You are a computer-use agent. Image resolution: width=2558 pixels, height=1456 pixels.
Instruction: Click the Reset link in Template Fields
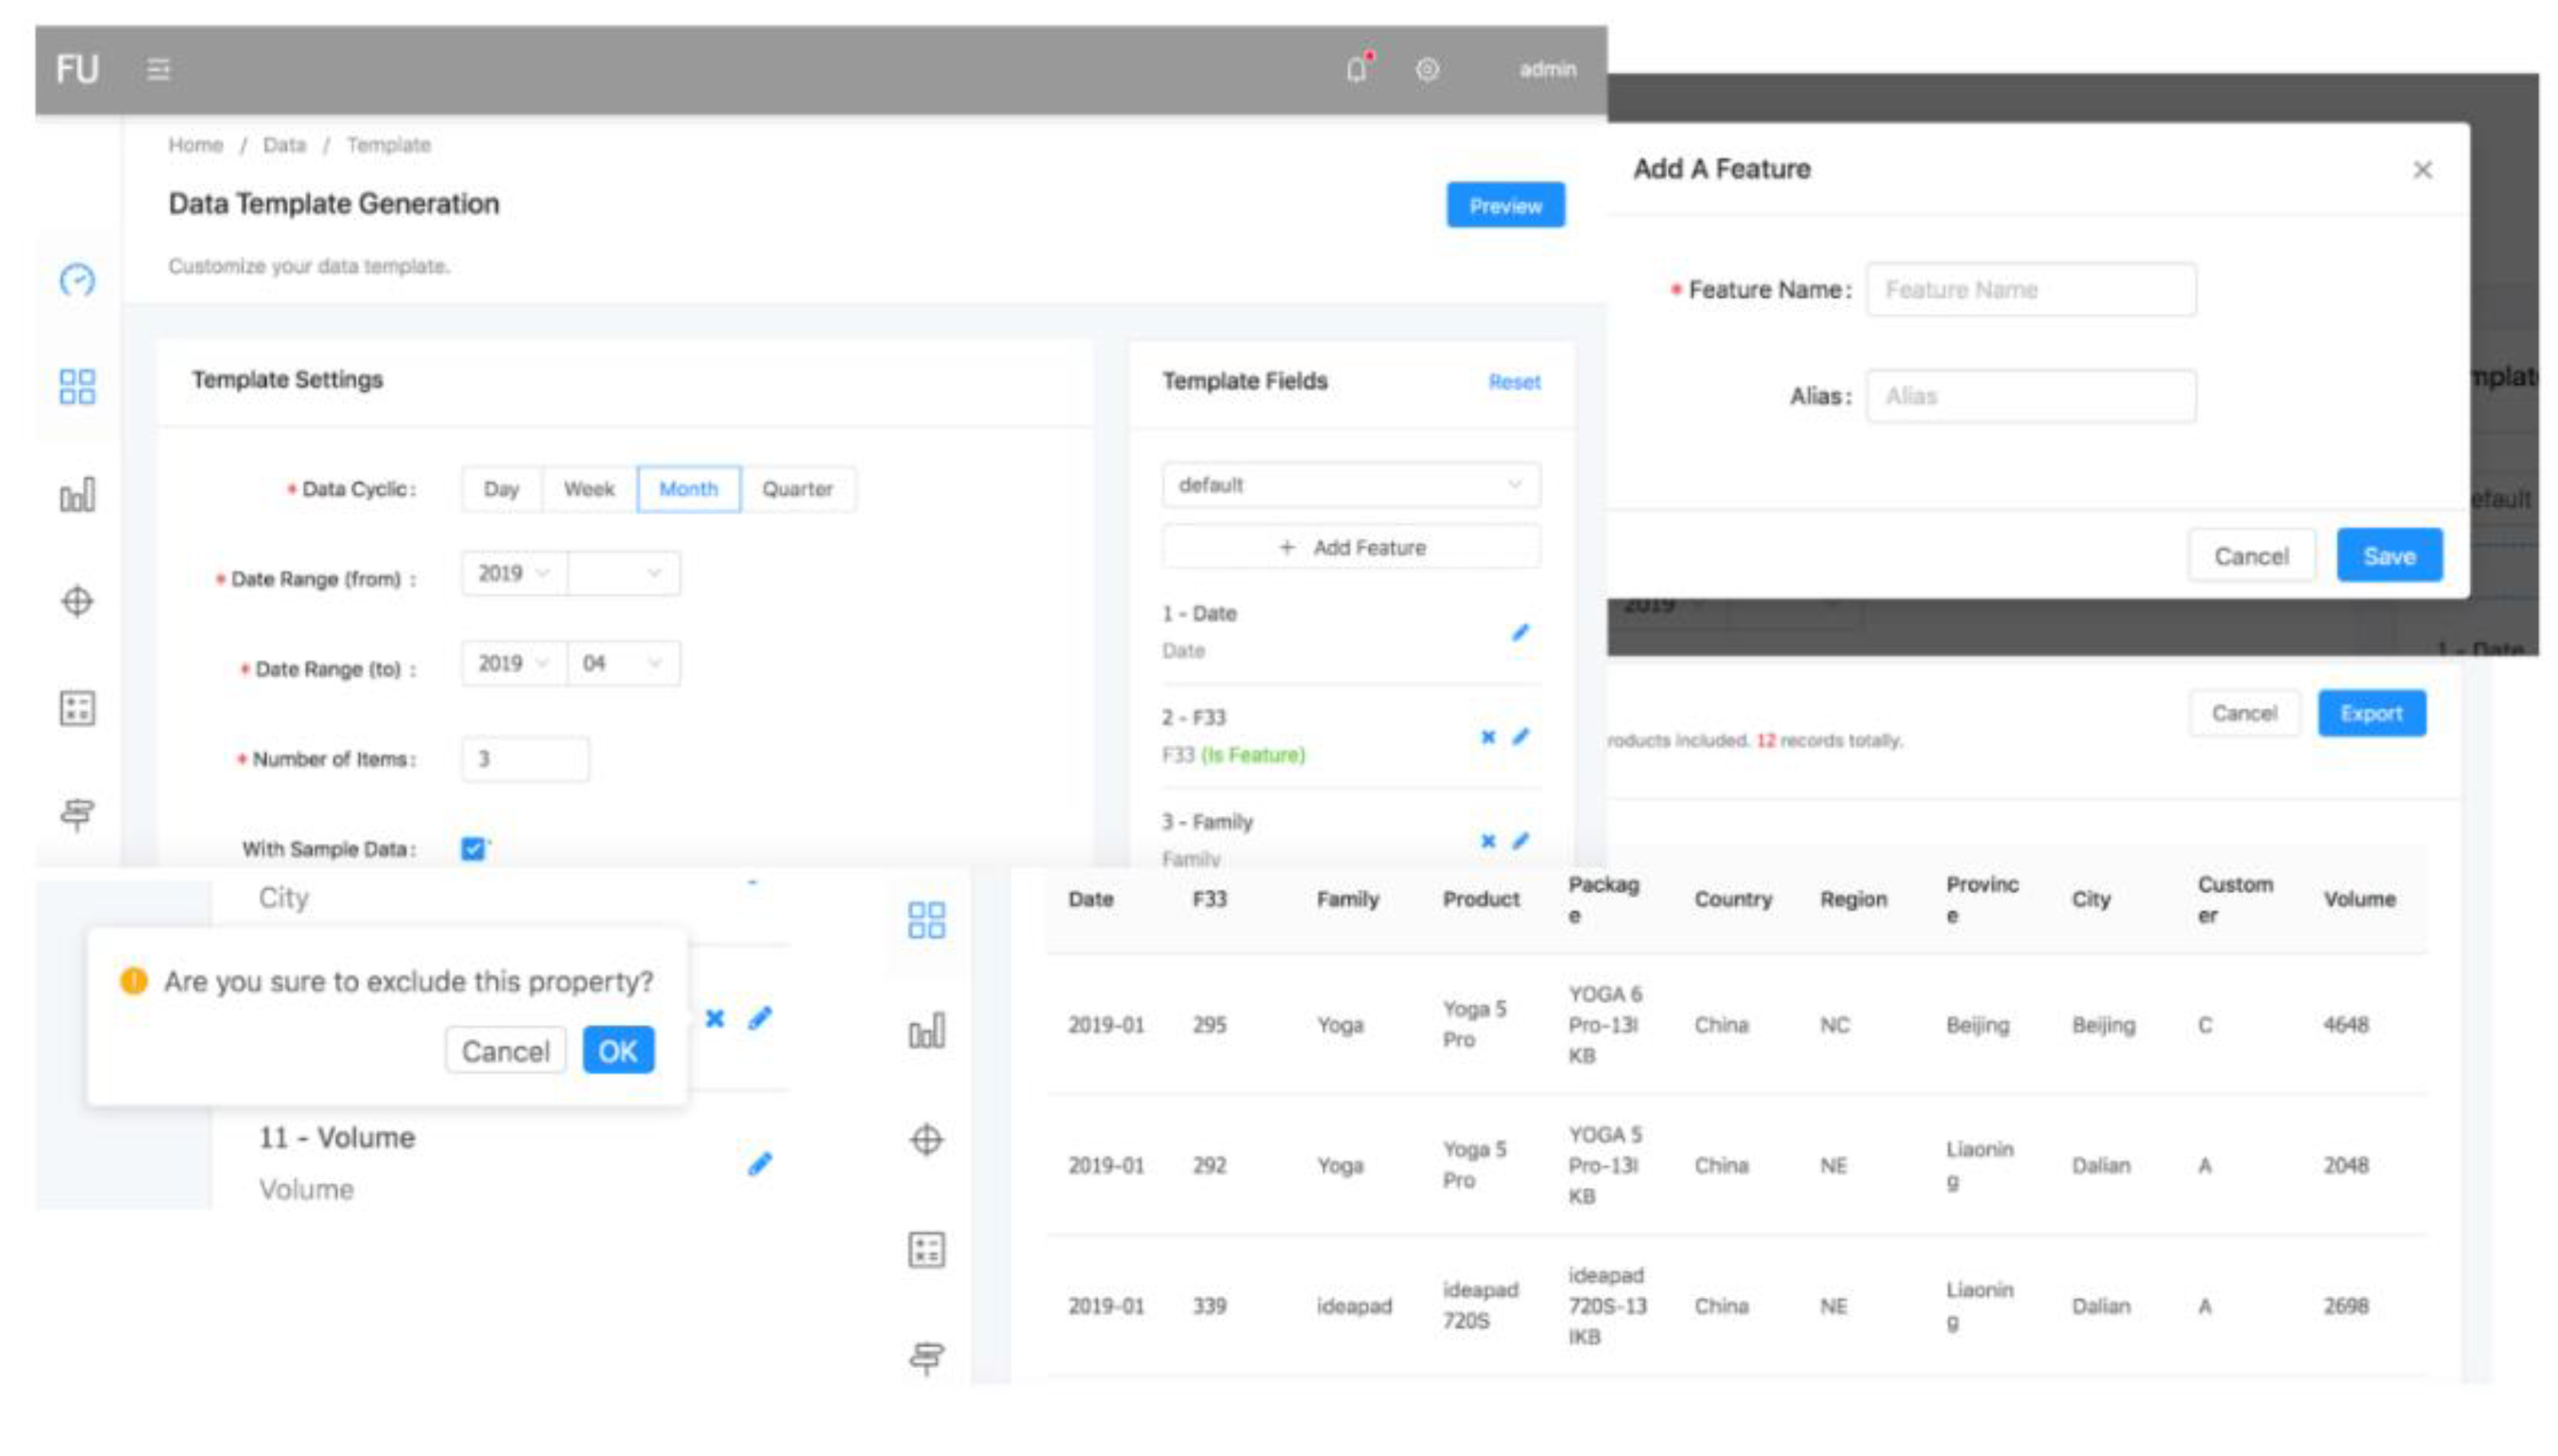click(x=1514, y=382)
